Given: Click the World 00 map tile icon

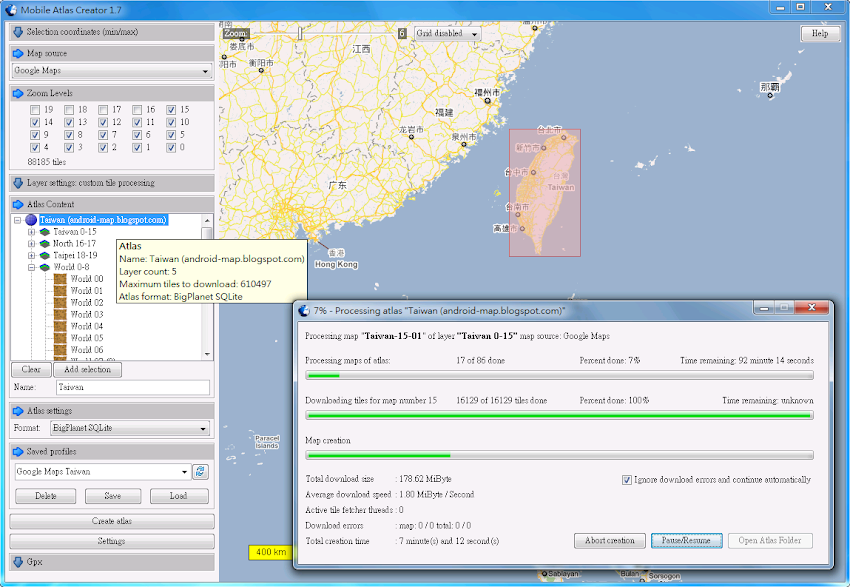Looking at the screenshot, I should [60, 279].
